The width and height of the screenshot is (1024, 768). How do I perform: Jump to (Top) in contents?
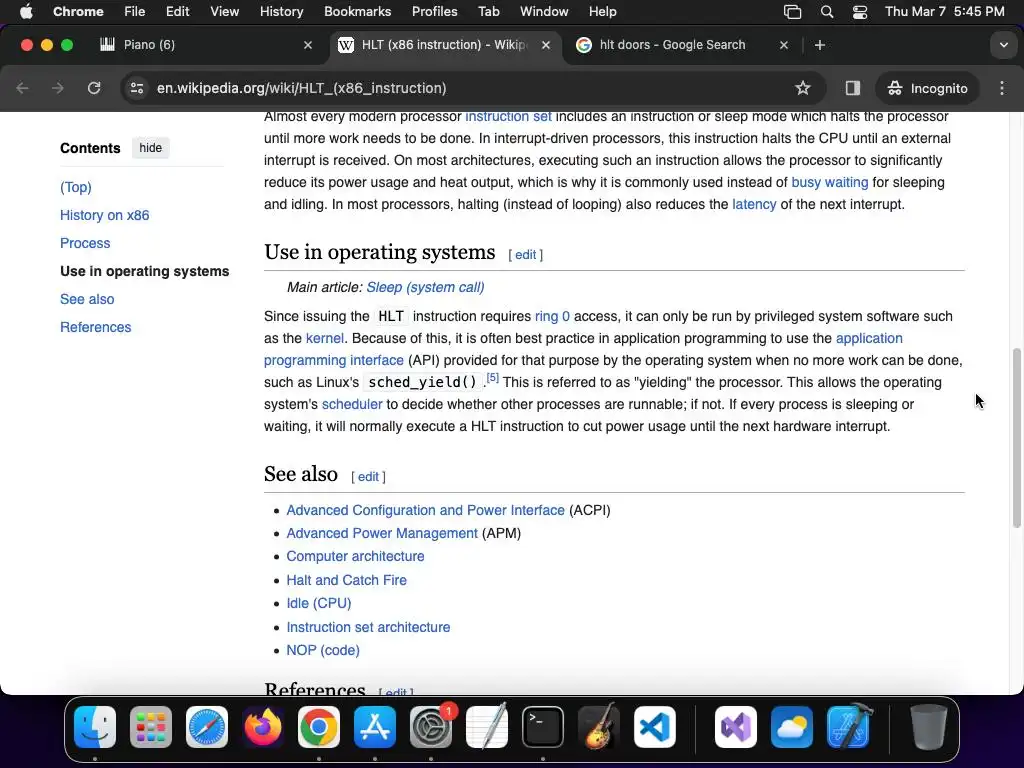pyautogui.click(x=76, y=187)
